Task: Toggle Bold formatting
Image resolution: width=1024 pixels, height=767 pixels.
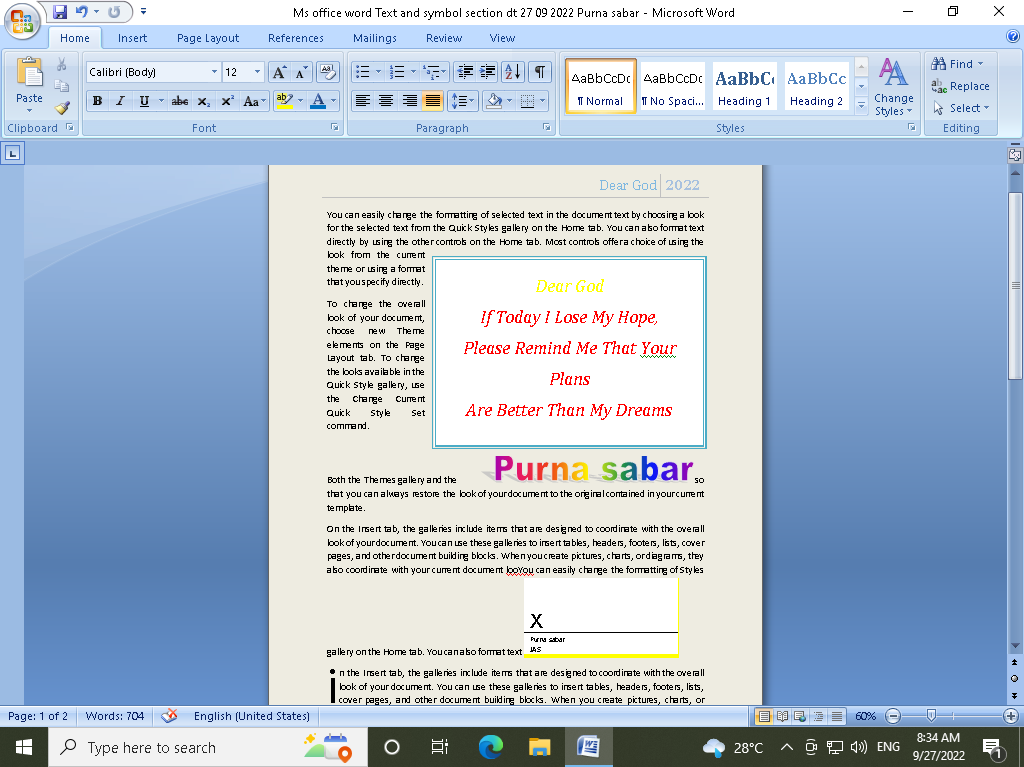Action: tap(97, 101)
